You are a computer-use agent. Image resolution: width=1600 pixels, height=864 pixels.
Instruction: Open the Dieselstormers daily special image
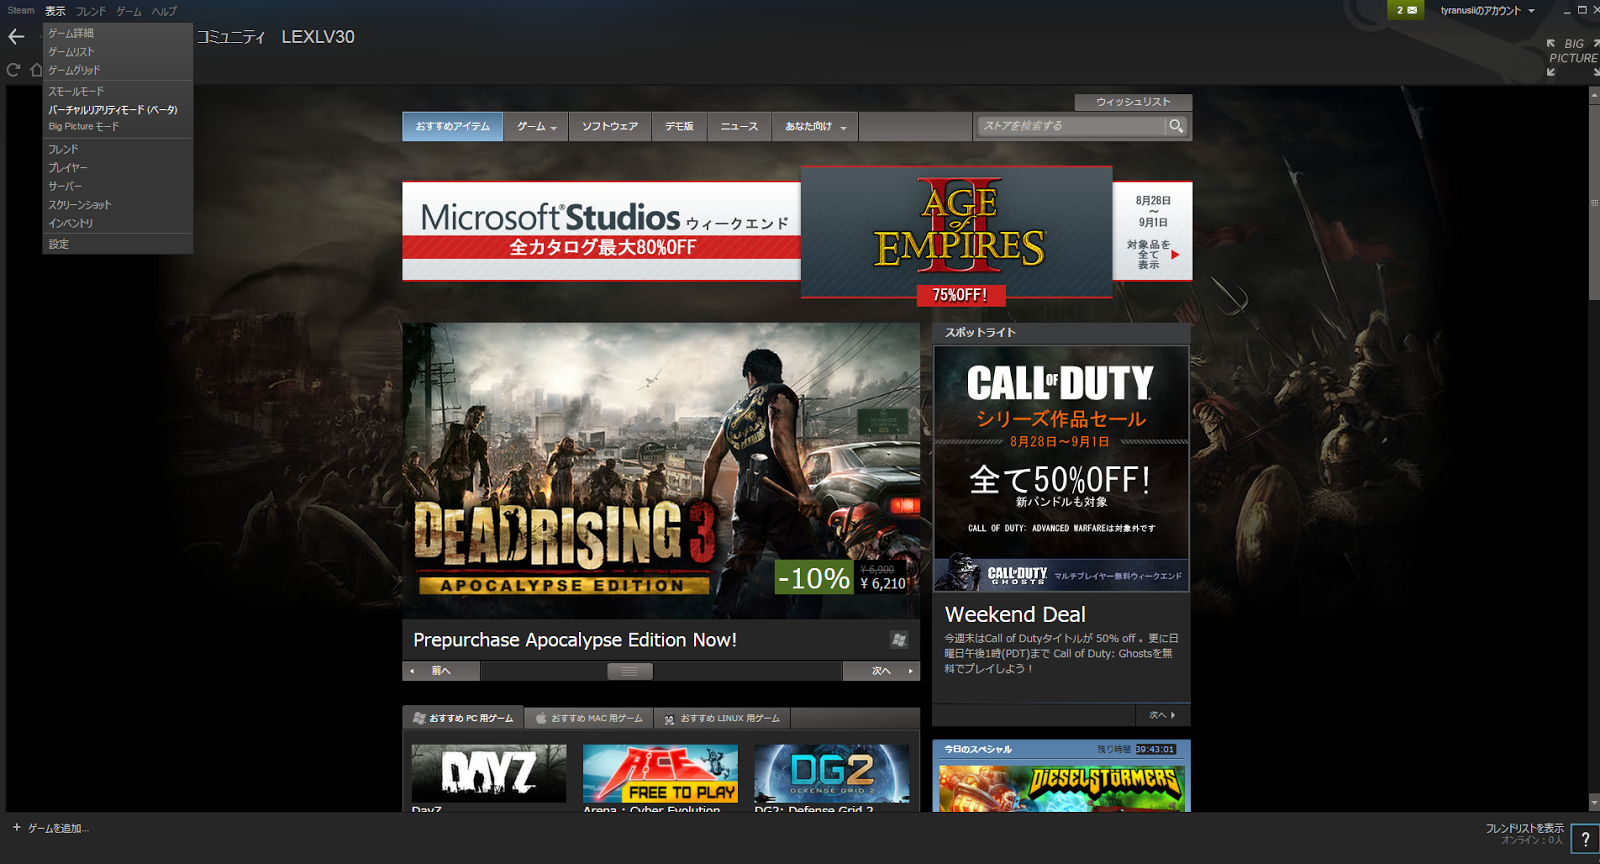click(1061, 788)
